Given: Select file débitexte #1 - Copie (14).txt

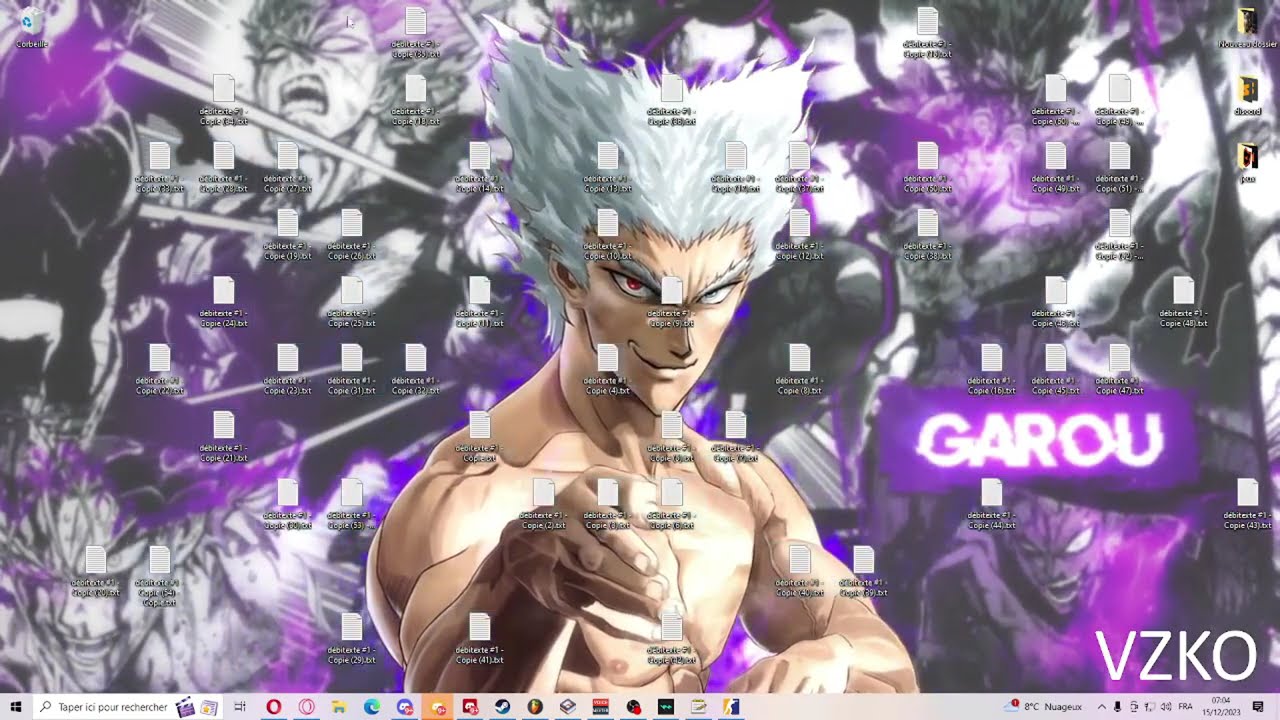Looking at the screenshot, I should (x=479, y=168).
